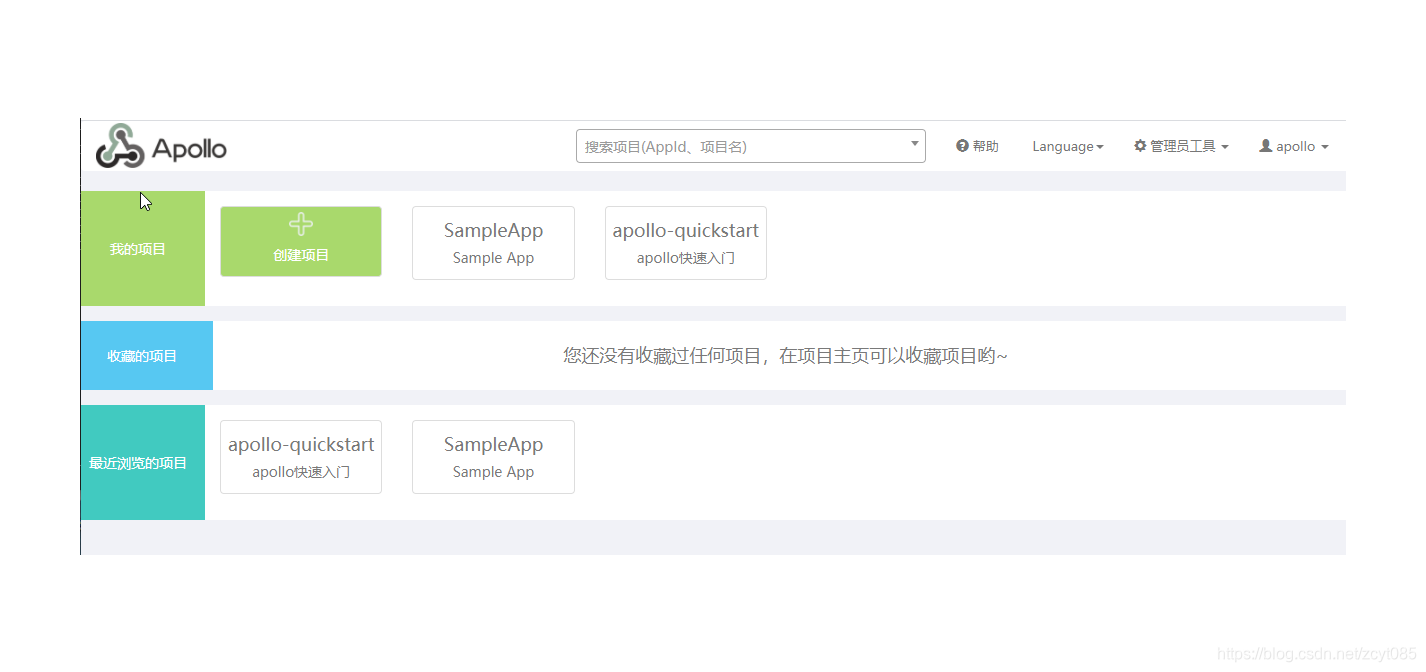The image size is (1426, 672).
Task: Open the Apollo logo home link
Action: 161,146
